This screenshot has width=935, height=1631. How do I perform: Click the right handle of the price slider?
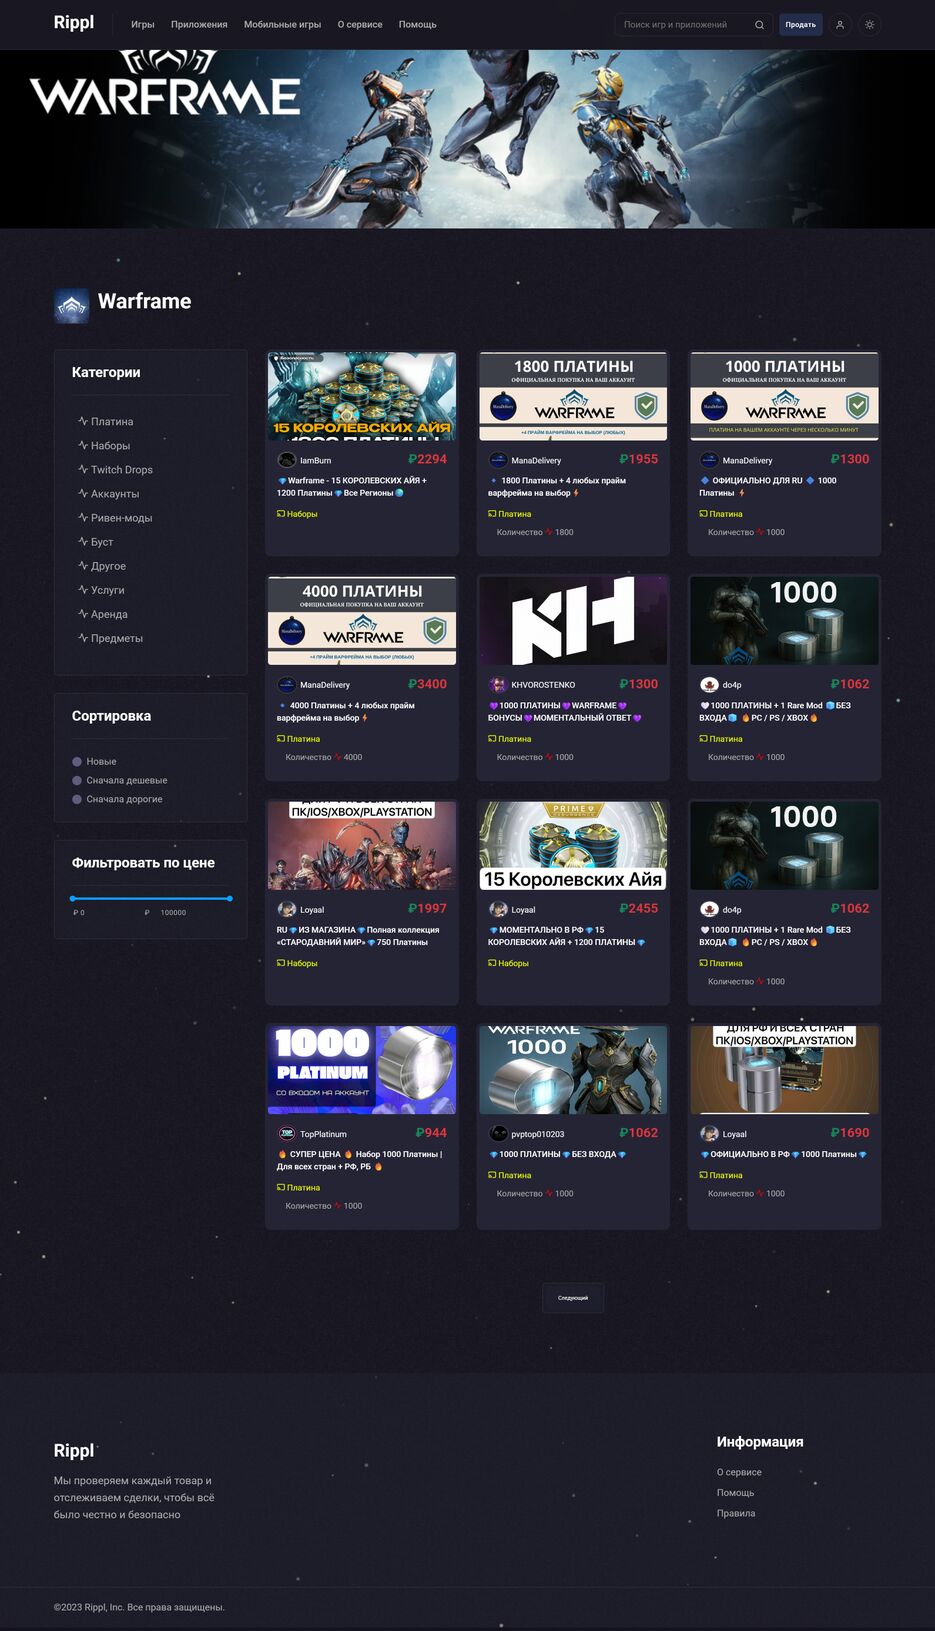pos(230,898)
